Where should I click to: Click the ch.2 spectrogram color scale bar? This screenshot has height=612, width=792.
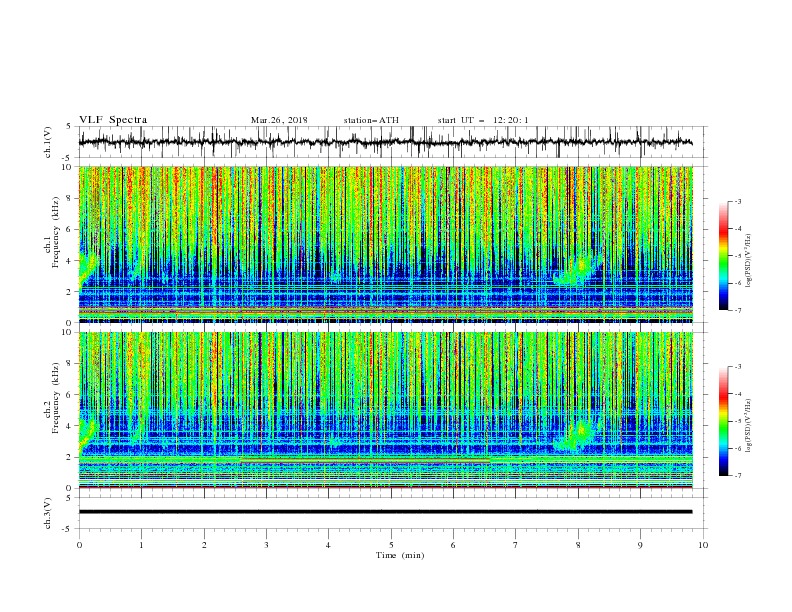click(724, 421)
